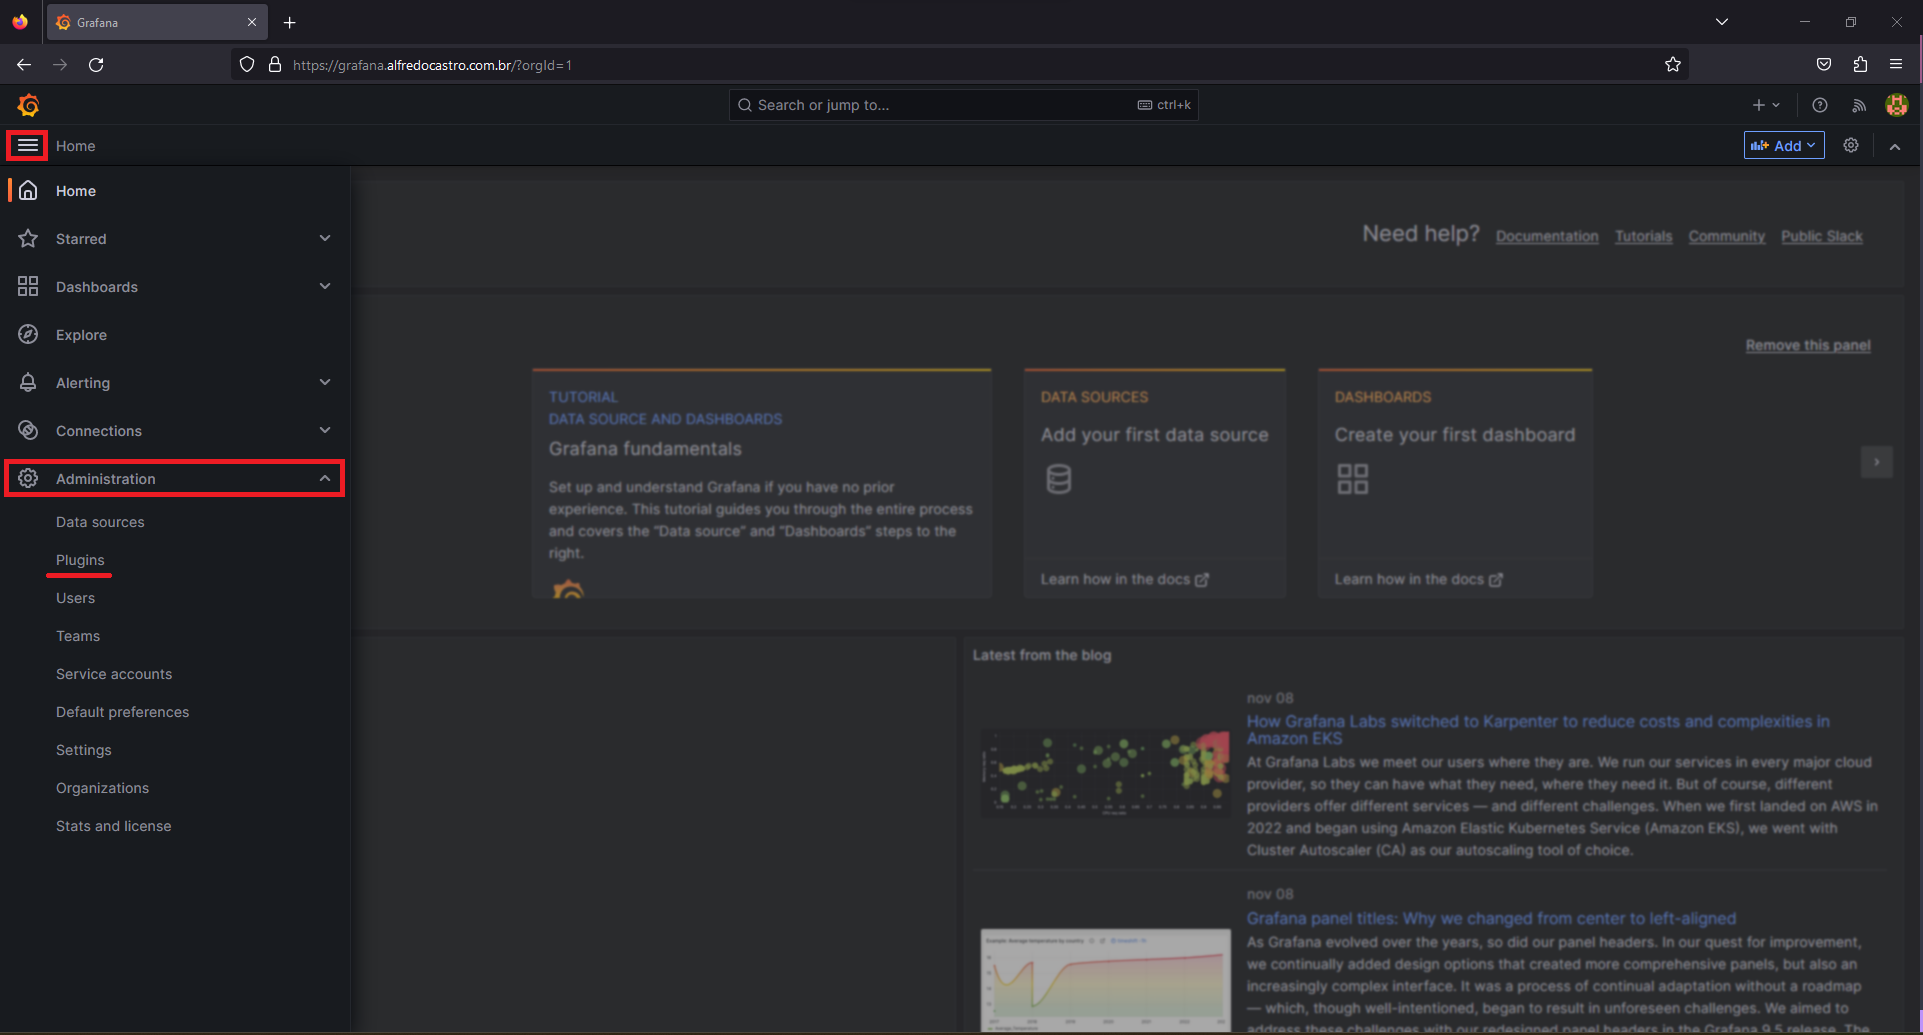Open Karpenter blog article link
1923x1035 pixels.
(x=1538, y=730)
